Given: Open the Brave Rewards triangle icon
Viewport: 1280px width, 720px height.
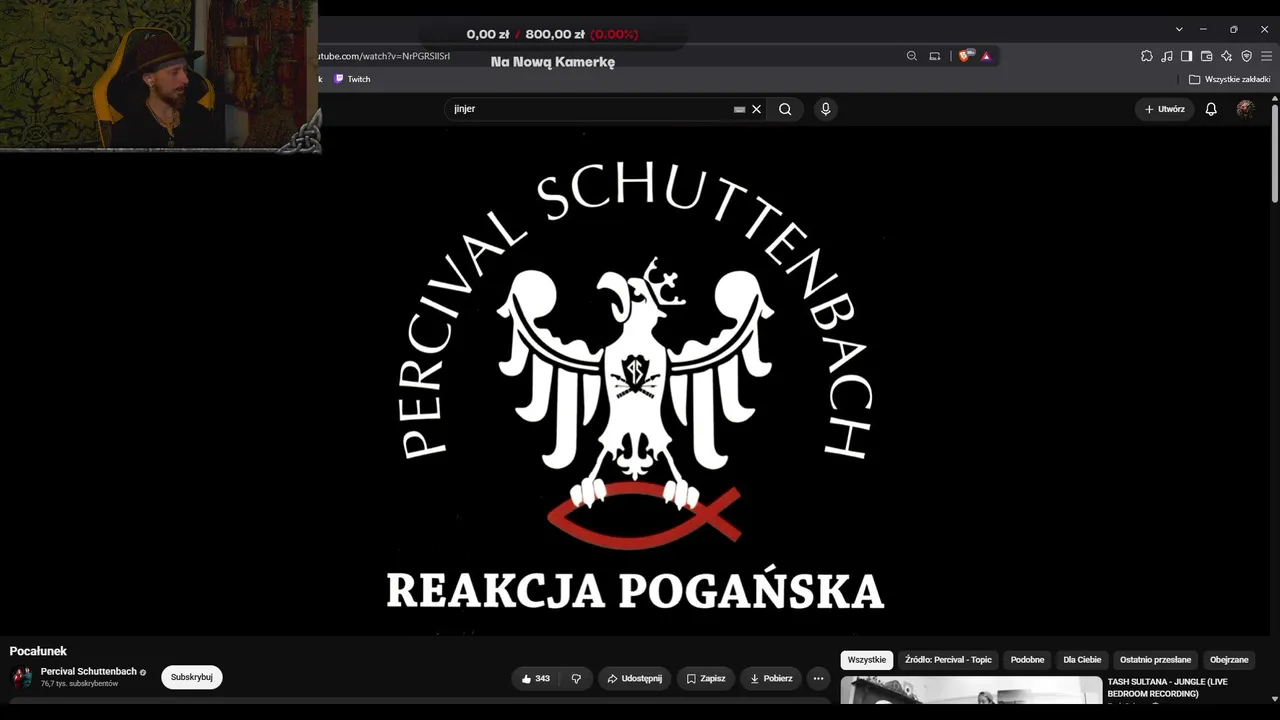Looking at the screenshot, I should tap(986, 56).
